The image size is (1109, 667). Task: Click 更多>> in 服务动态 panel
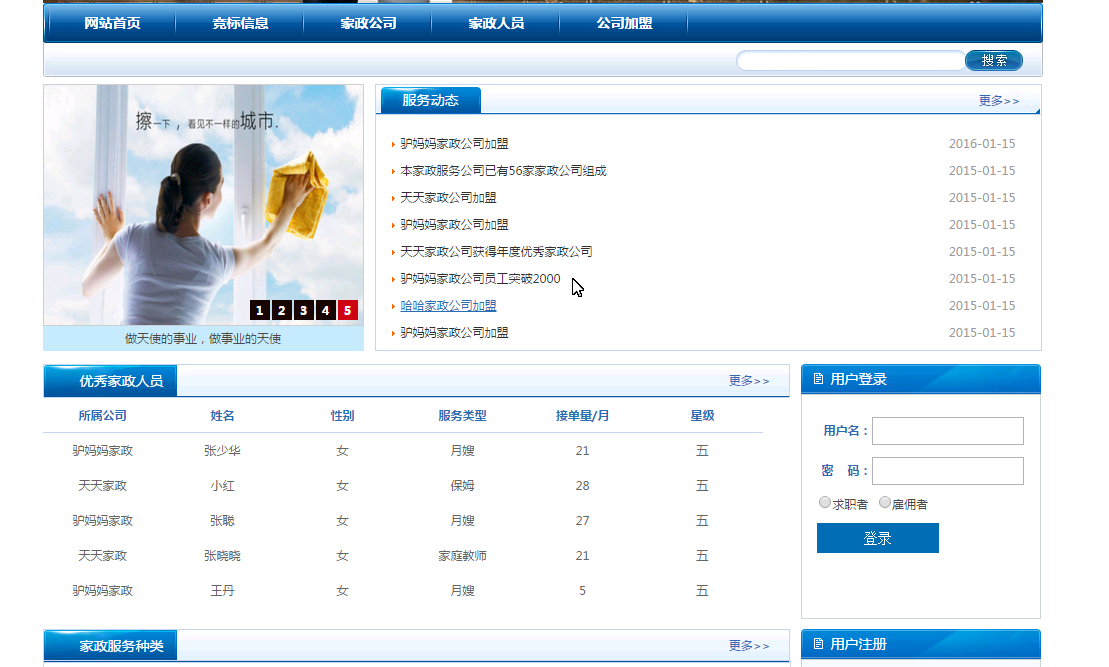coord(999,101)
